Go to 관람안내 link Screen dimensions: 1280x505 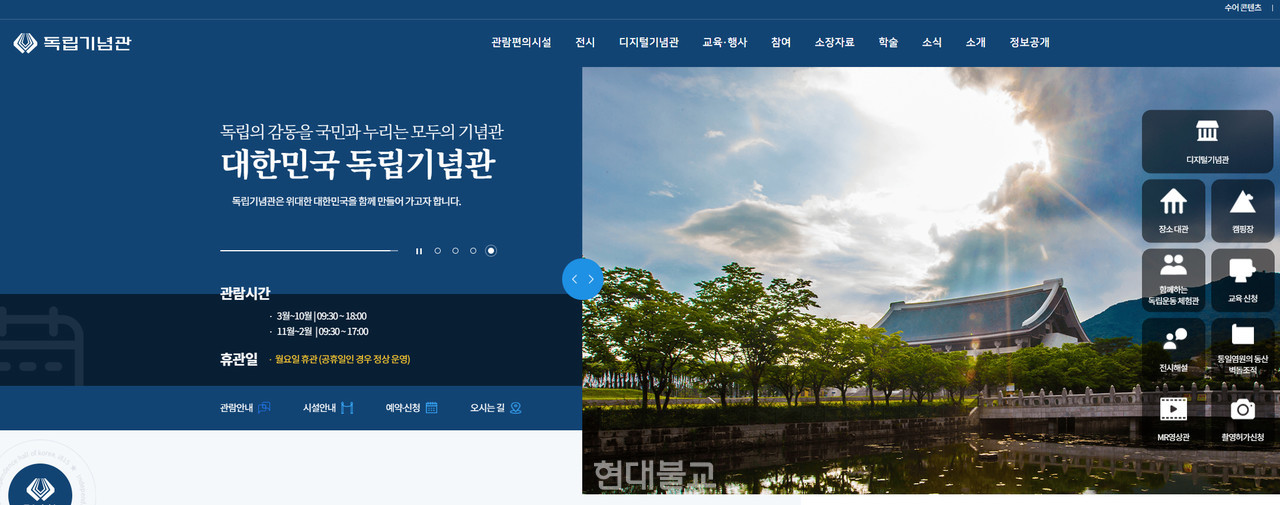coord(245,408)
